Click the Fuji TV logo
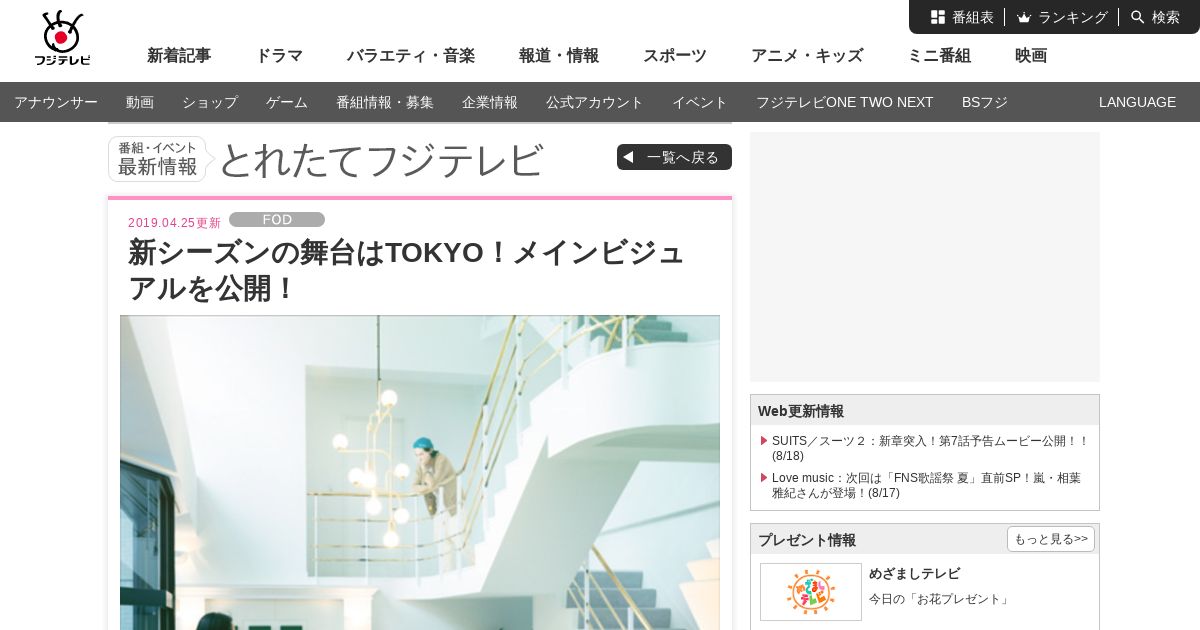 pos(62,38)
